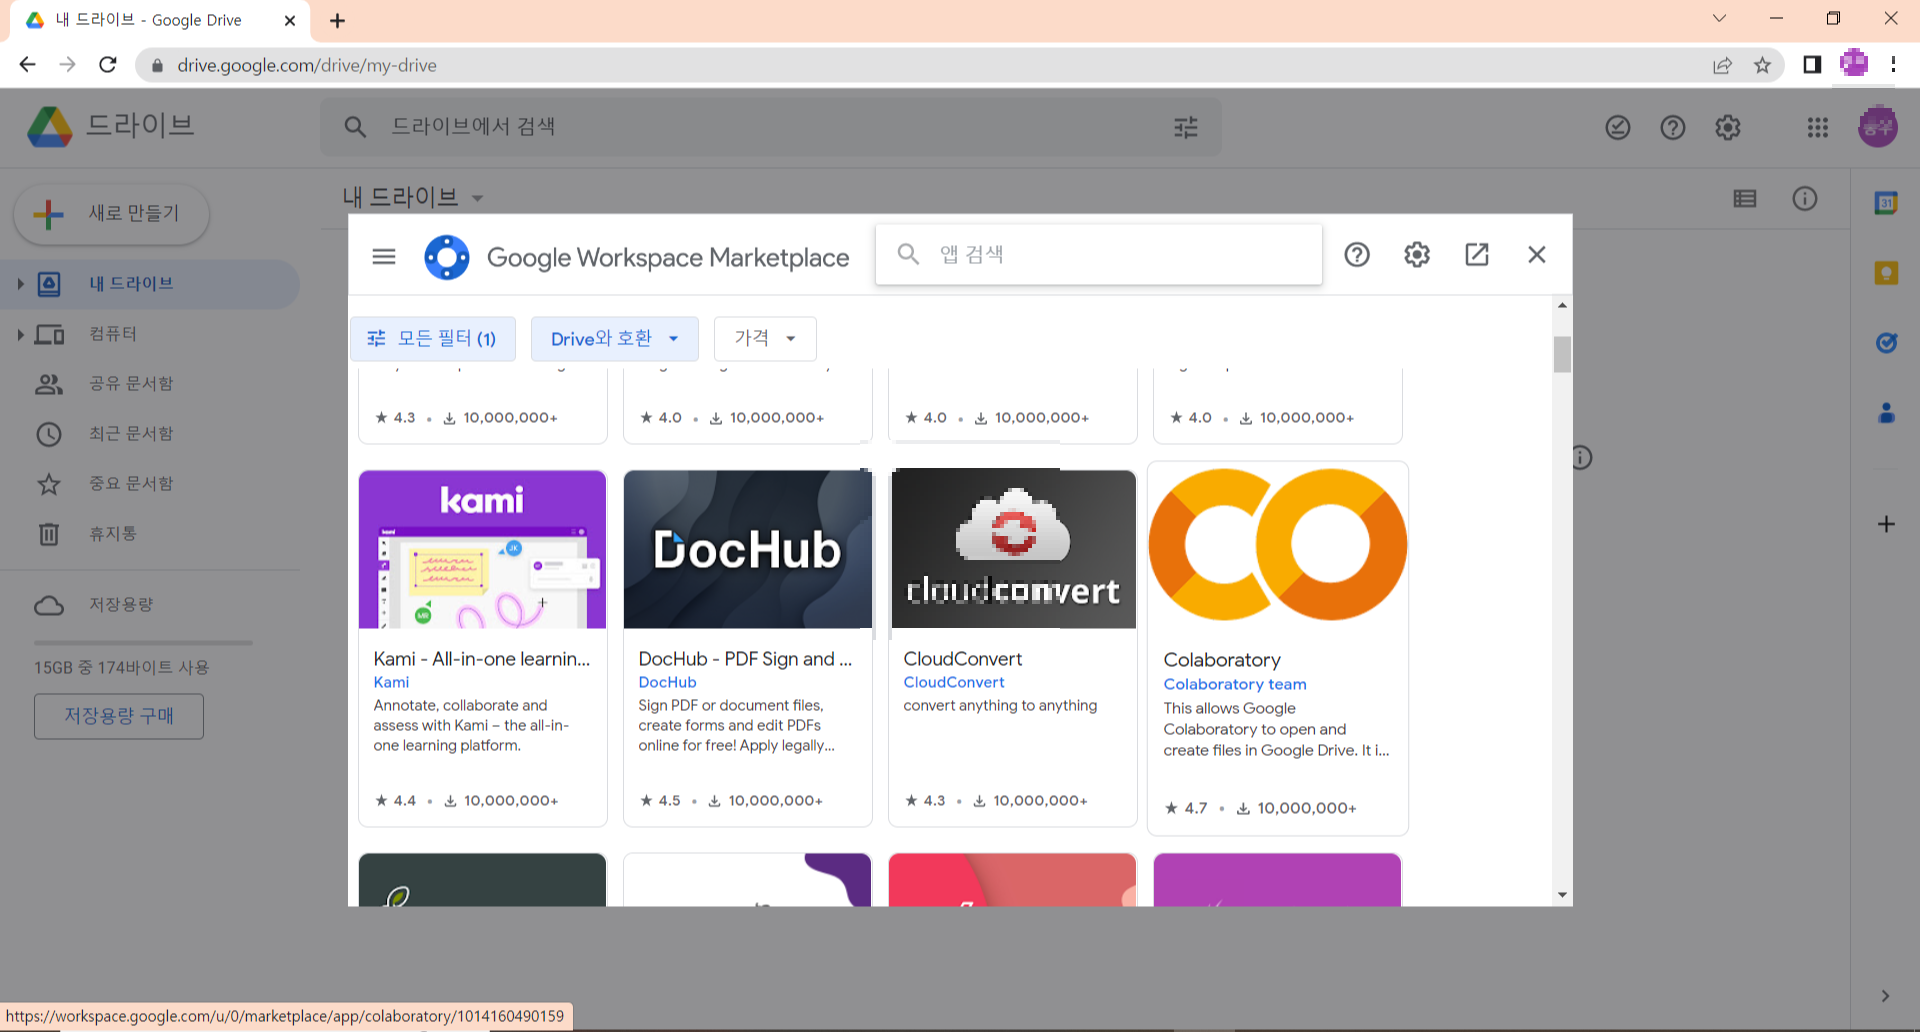Open the All filters (1) button

433,339
